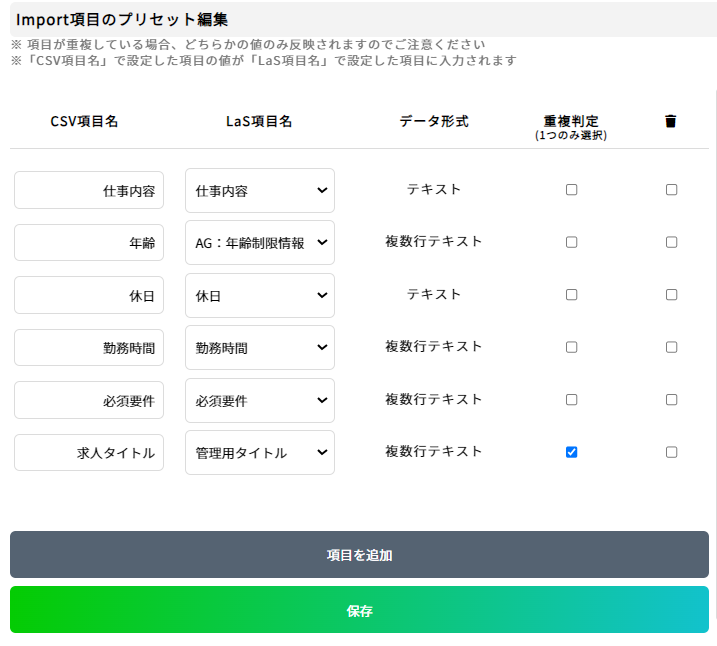Edit the 年齢 CSV item name field
717x646 pixels.
[89, 242]
